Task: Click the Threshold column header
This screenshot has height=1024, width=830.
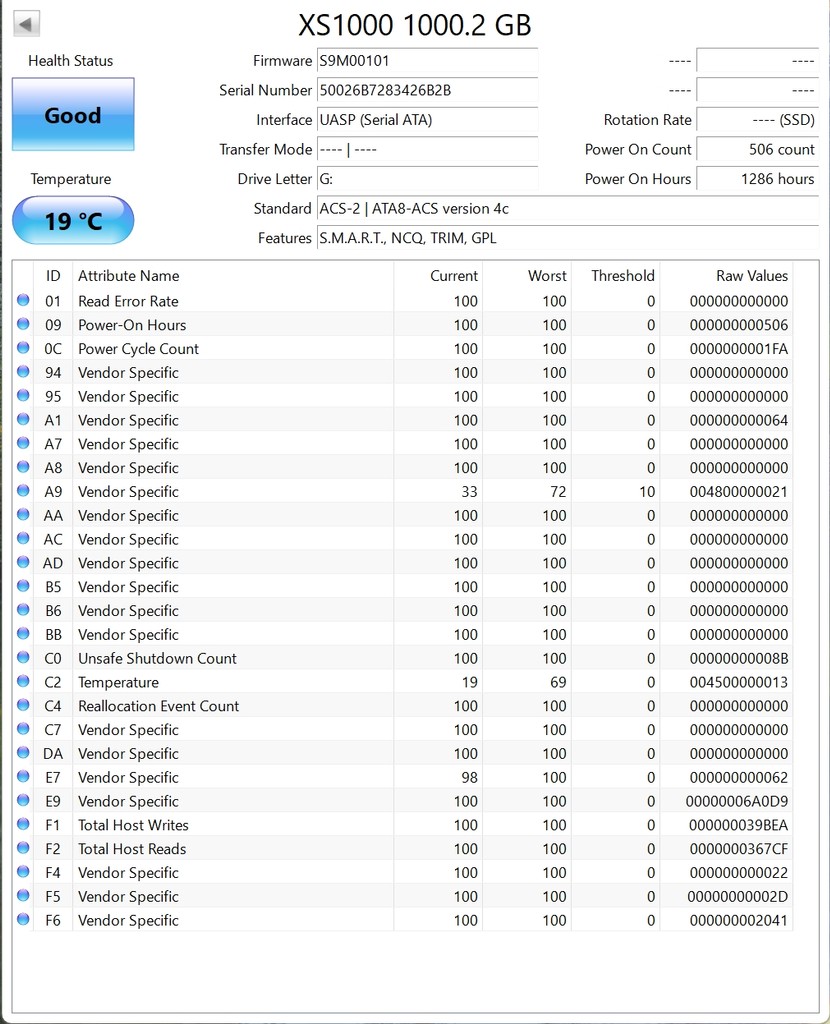Action: tap(622, 276)
